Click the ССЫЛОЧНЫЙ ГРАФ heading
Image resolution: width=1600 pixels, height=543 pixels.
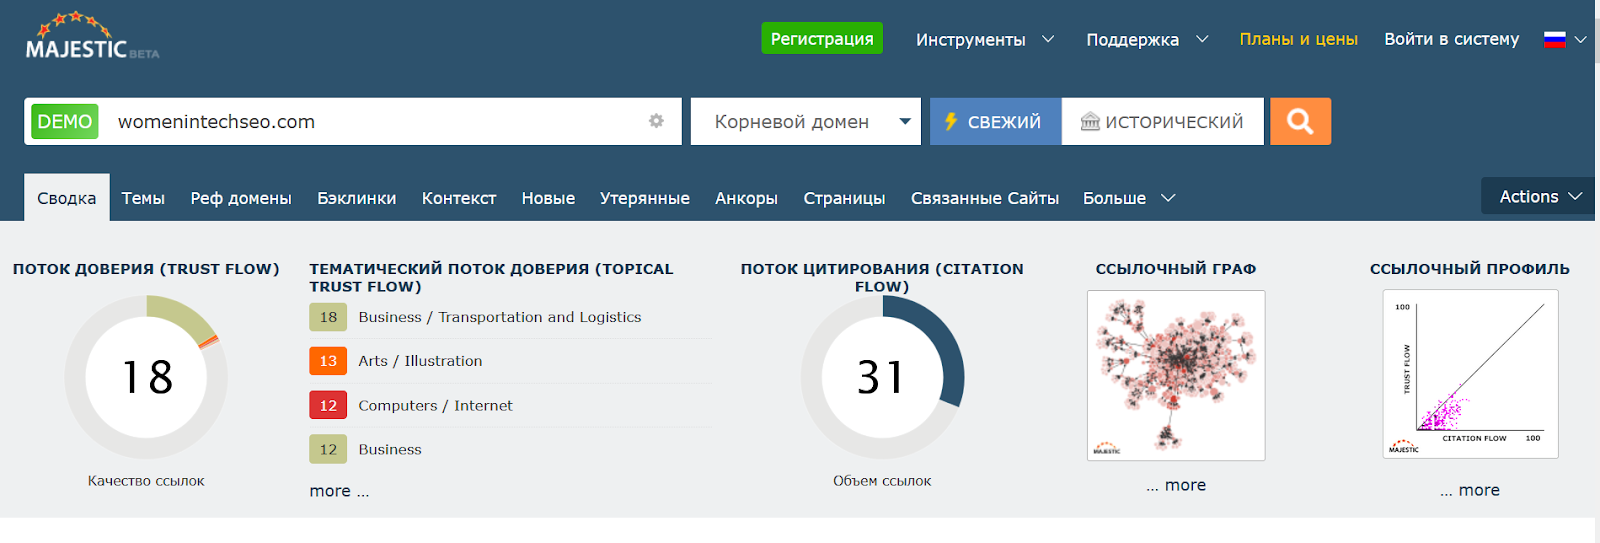click(1176, 269)
